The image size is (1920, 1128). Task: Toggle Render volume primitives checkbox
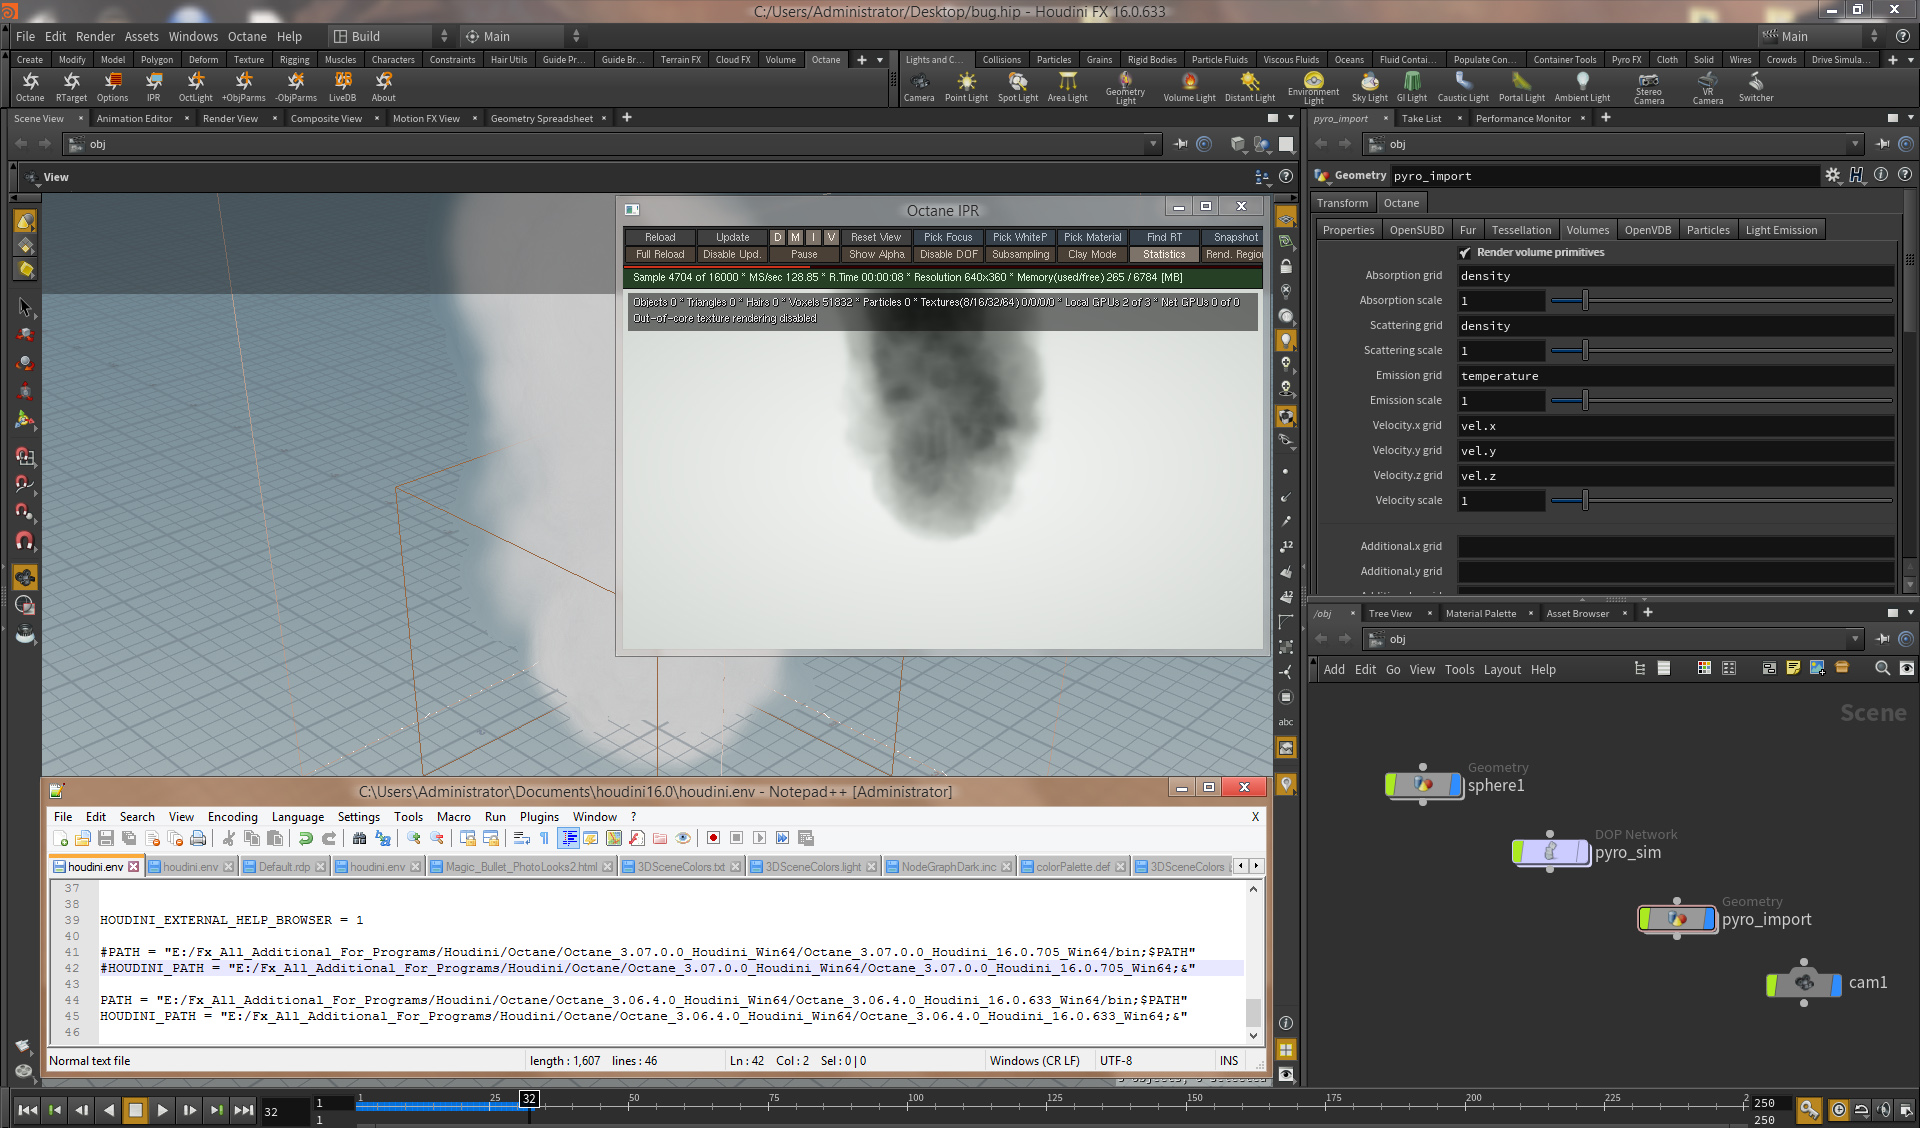pyautogui.click(x=1465, y=253)
